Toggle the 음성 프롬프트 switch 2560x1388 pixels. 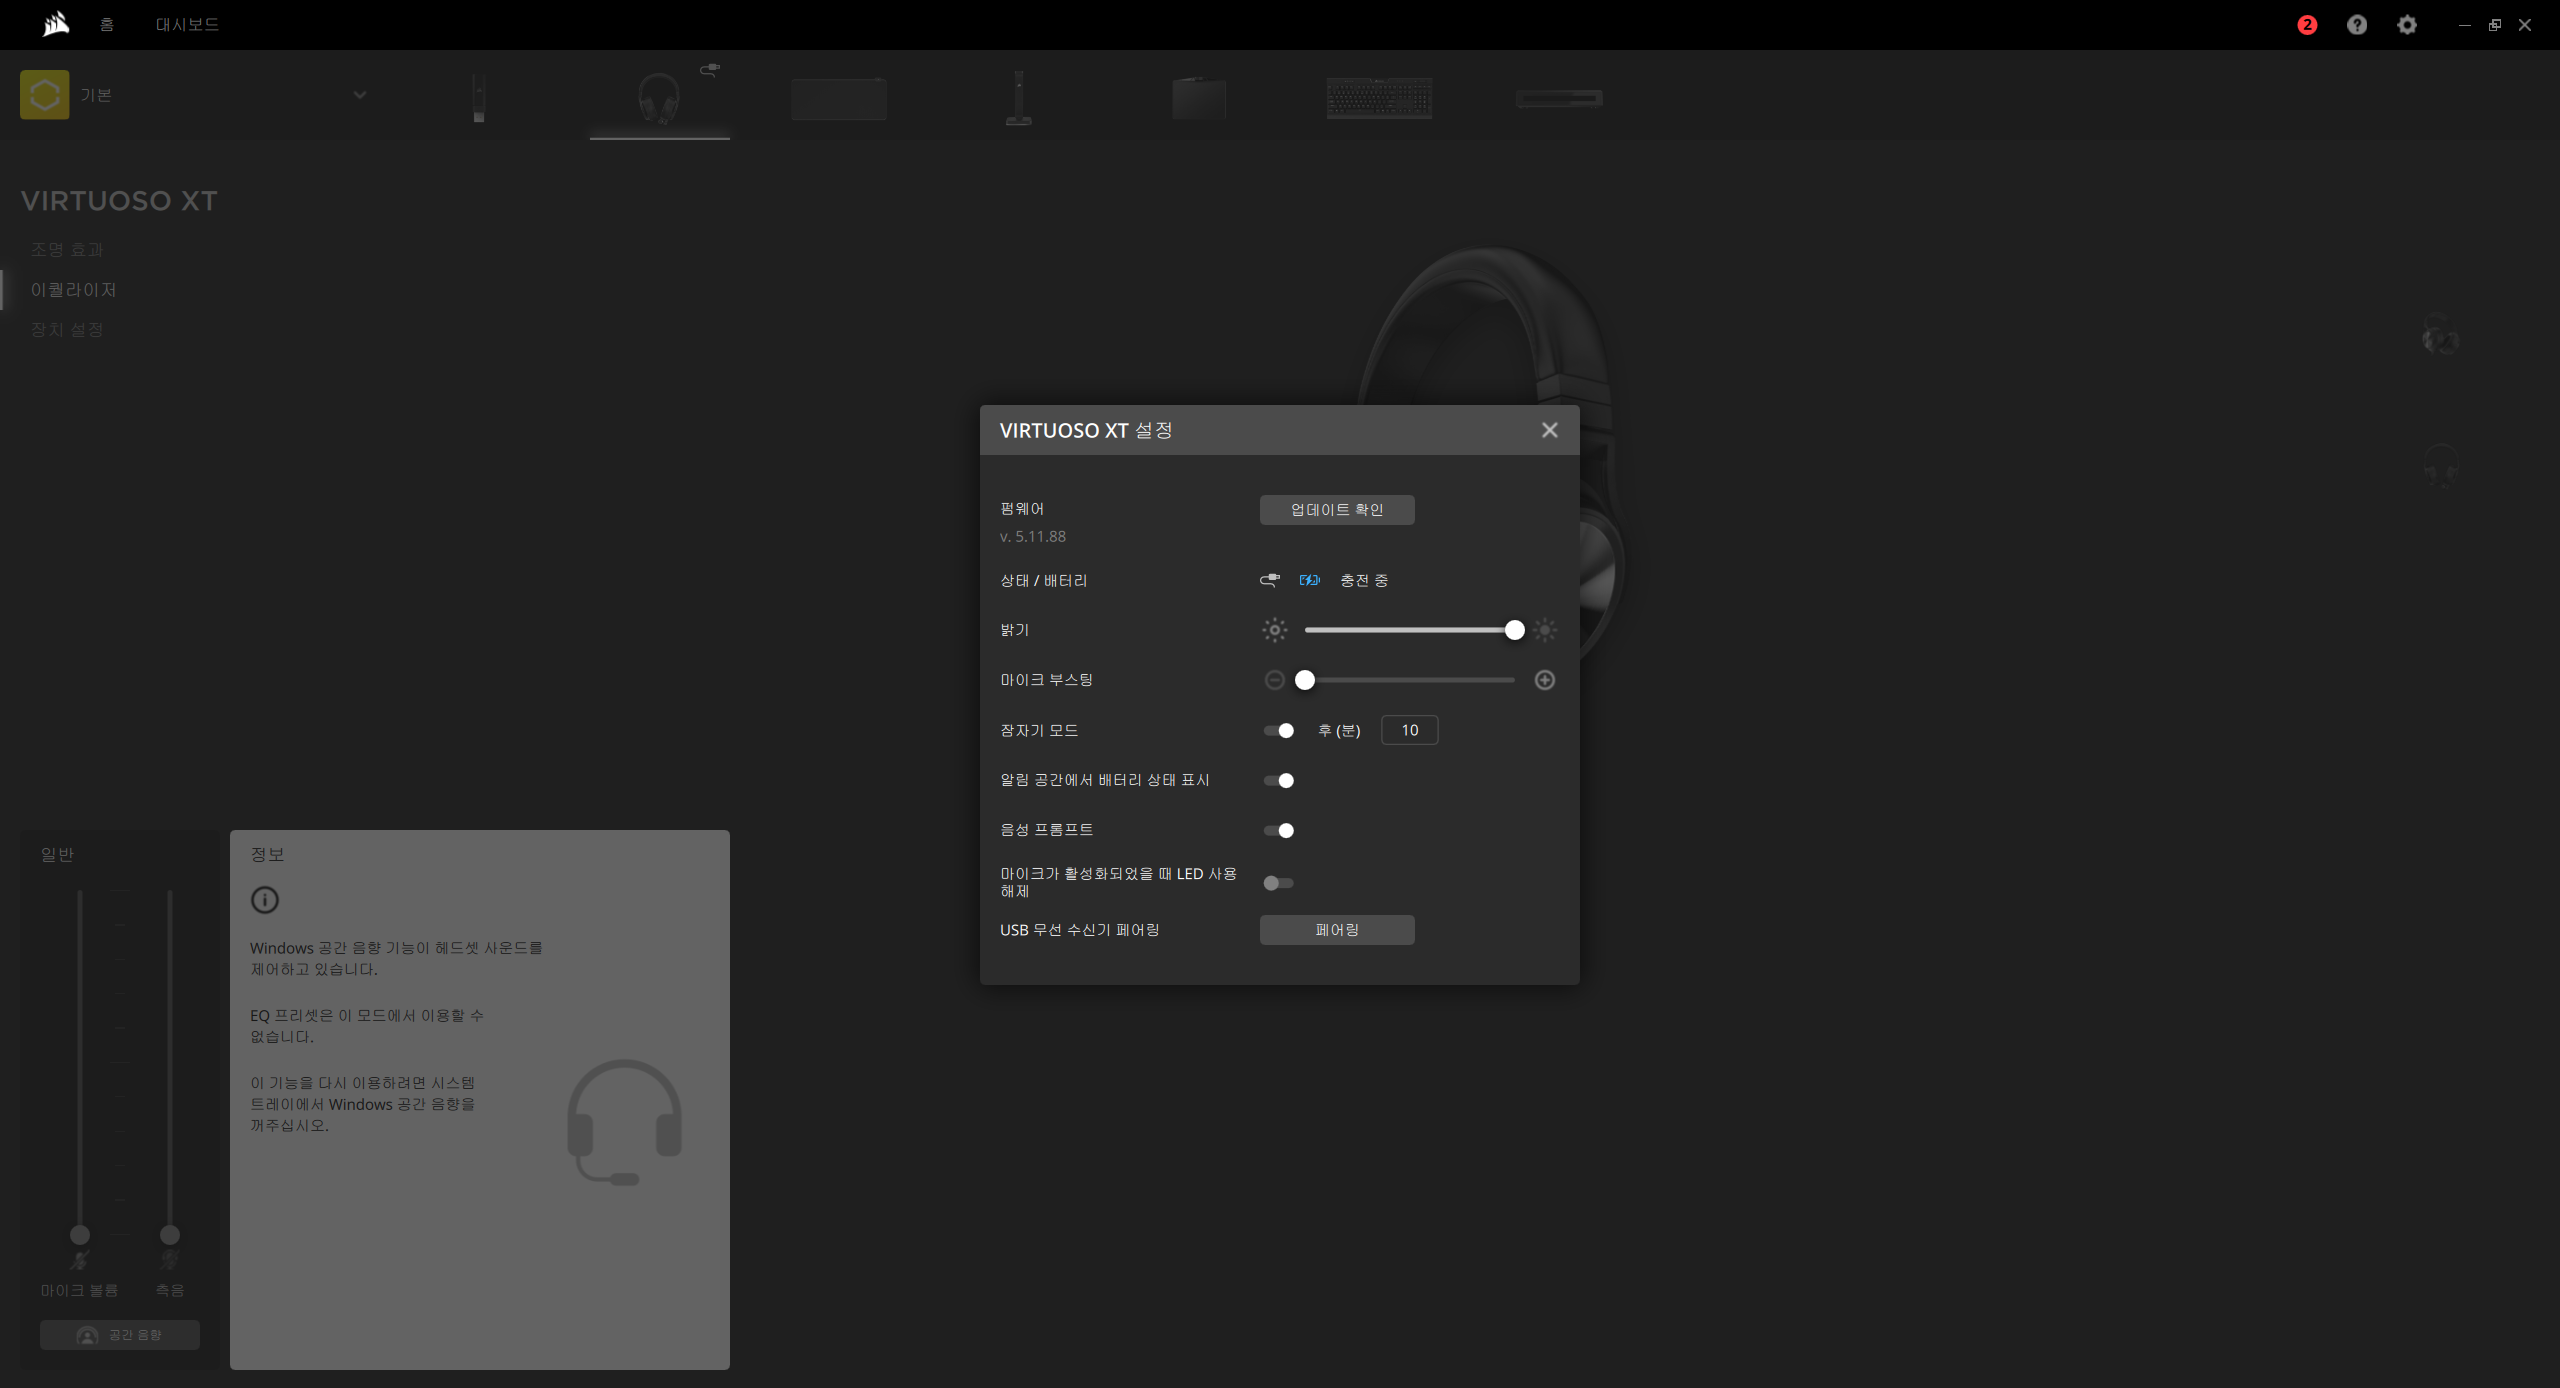coord(1279,831)
